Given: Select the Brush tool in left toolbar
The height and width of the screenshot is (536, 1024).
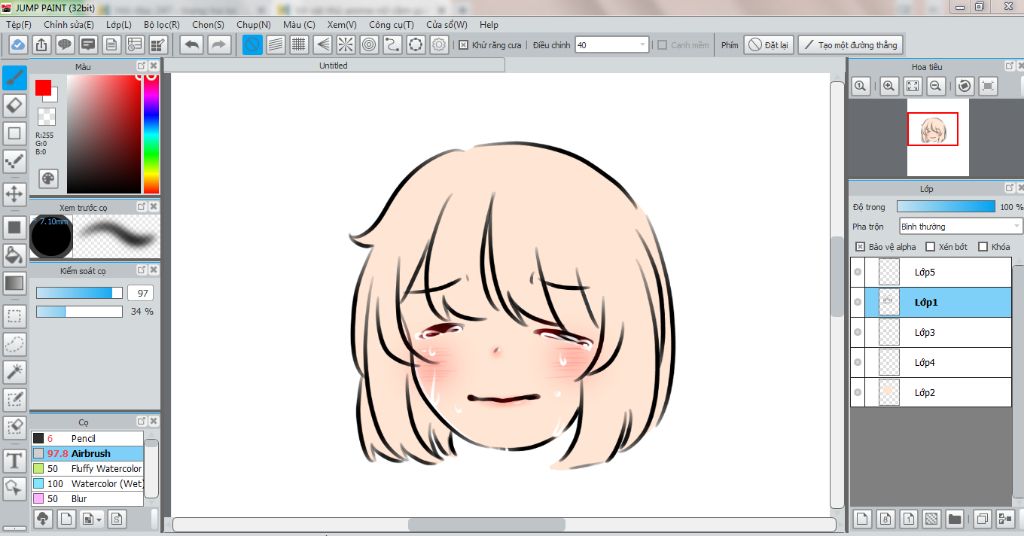Looking at the screenshot, I should pyautogui.click(x=14, y=77).
